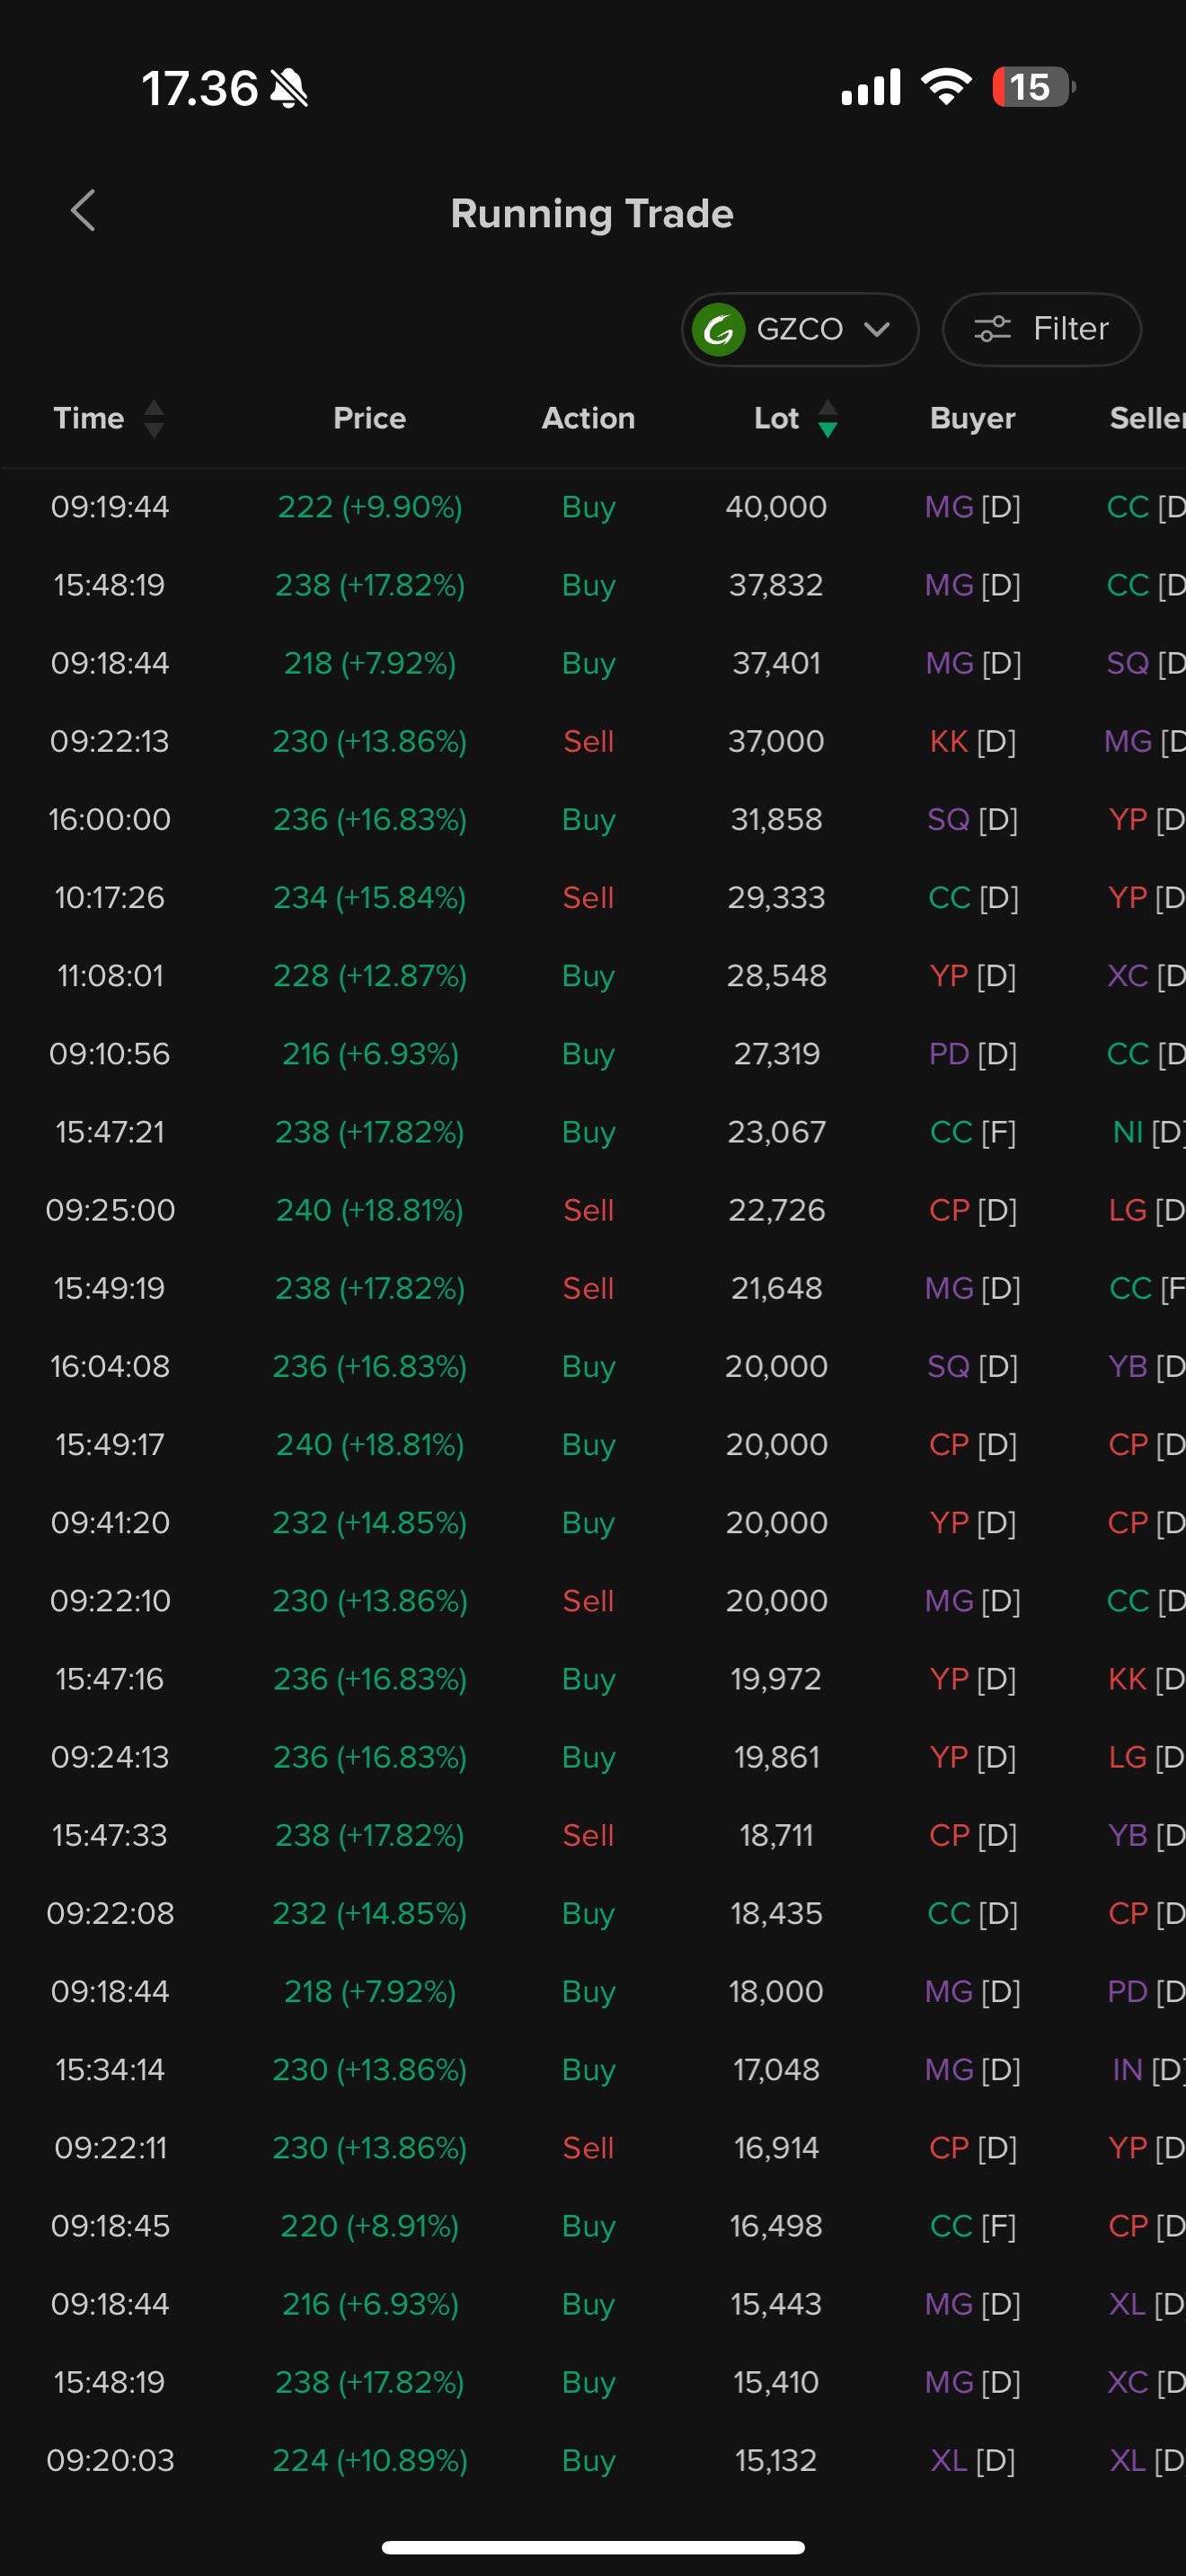Viewport: 1186px width, 2576px height.
Task: Open buyer KK [D] at 09:22:13
Action: click(972, 741)
